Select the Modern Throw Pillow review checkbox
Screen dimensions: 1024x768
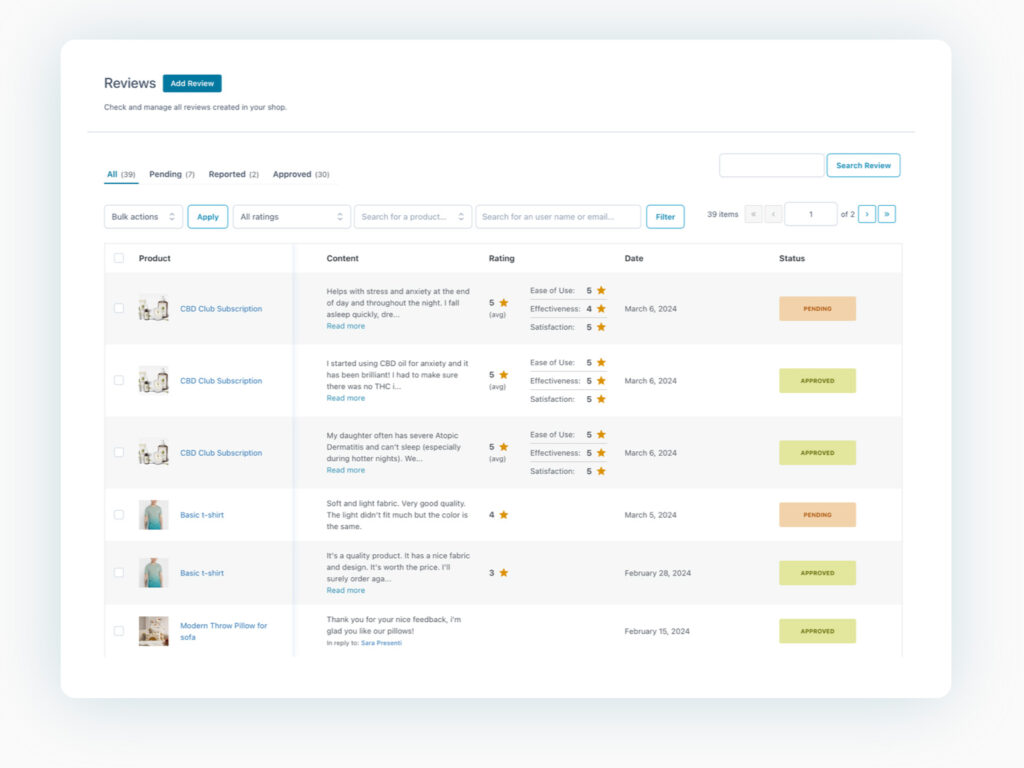pyautogui.click(x=119, y=631)
